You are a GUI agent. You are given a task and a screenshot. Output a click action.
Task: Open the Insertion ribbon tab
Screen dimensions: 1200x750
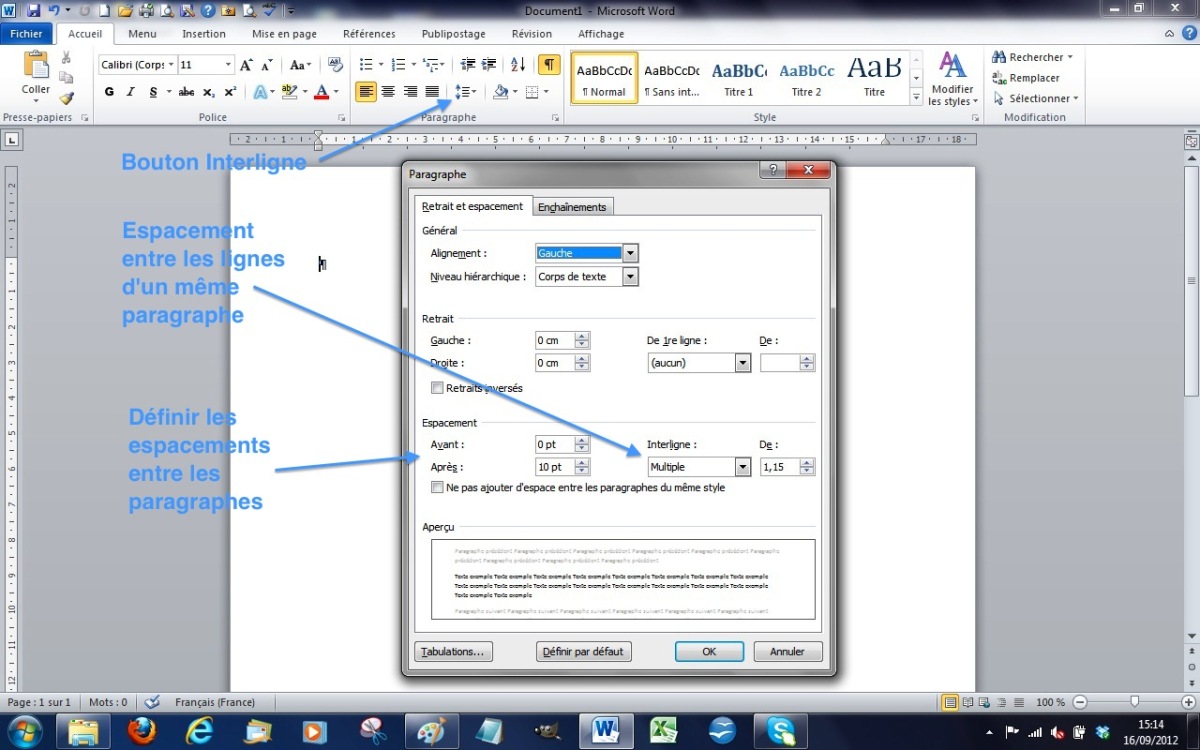[204, 34]
